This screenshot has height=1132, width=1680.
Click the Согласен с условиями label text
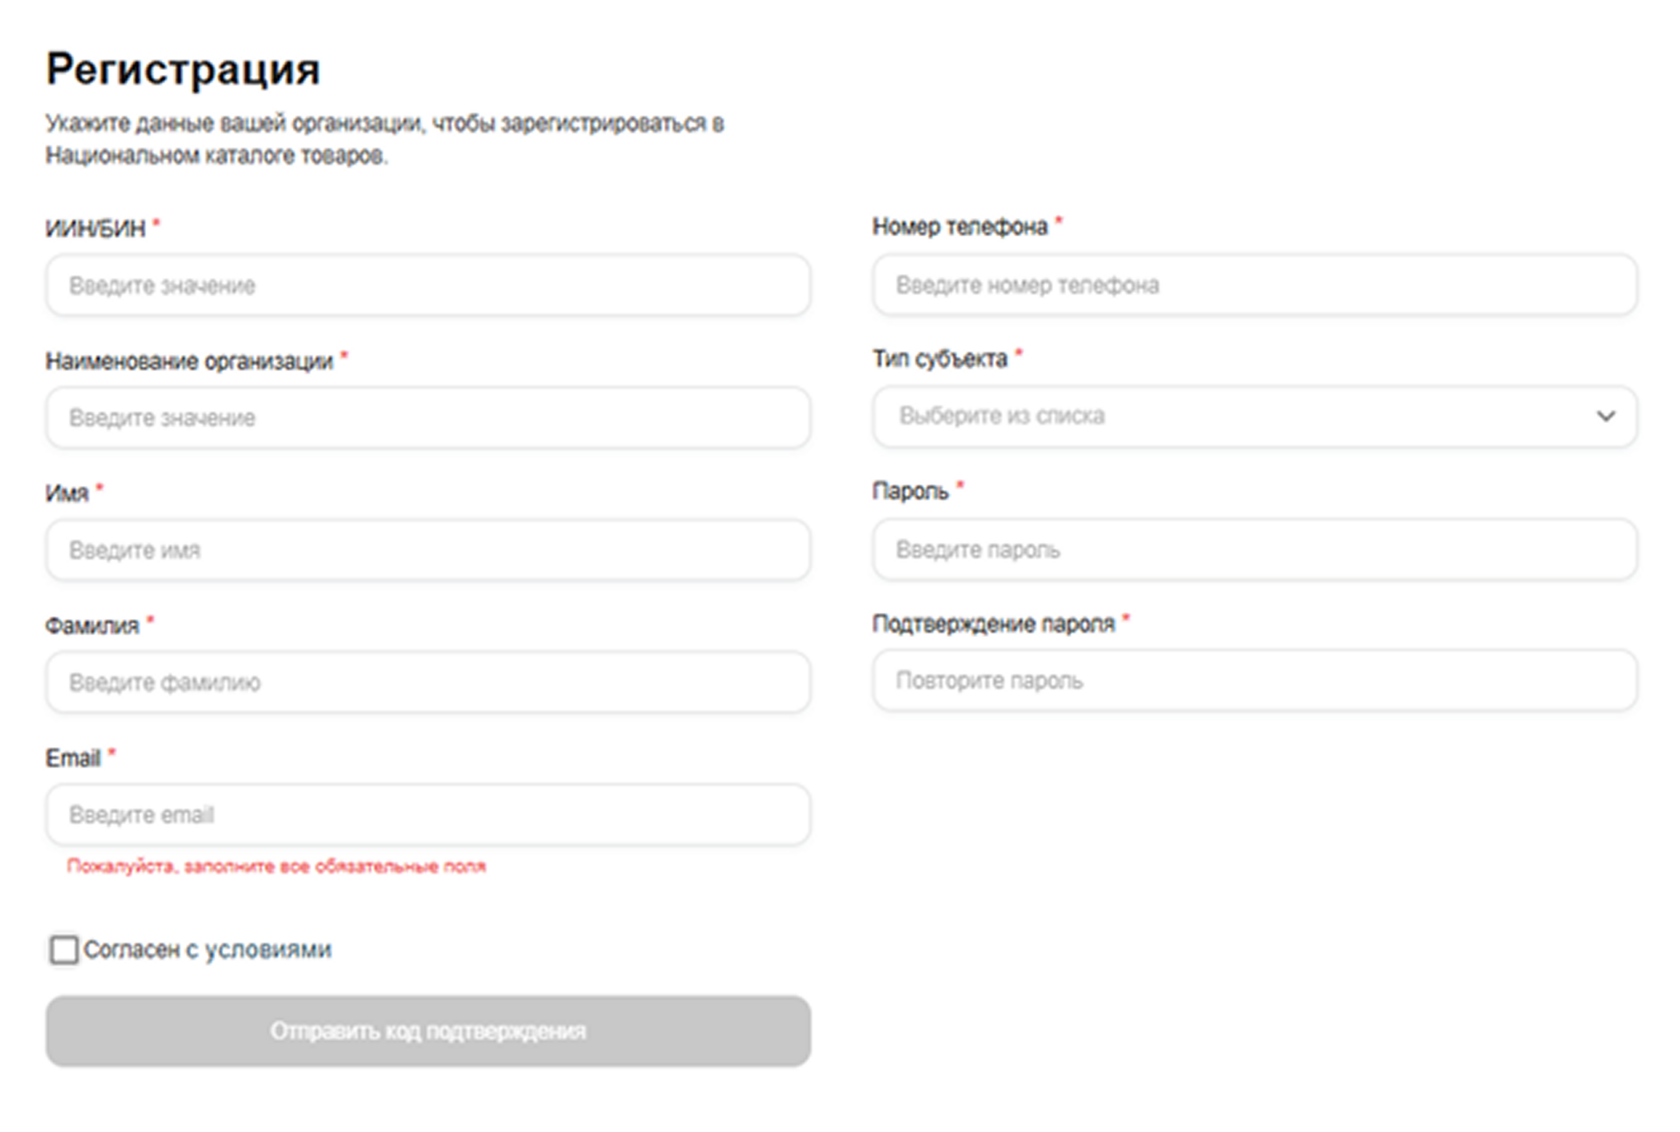point(208,950)
